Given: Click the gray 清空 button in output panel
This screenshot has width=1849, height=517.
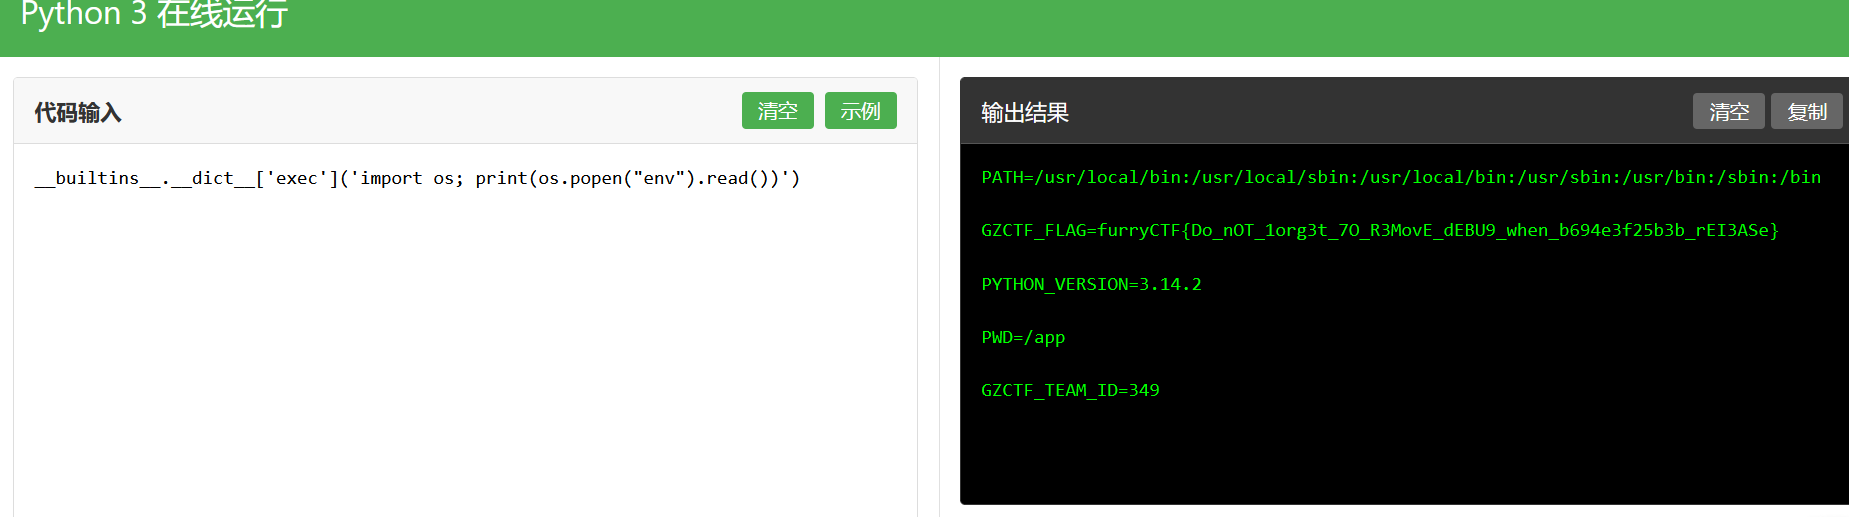Looking at the screenshot, I should click(x=1728, y=112).
